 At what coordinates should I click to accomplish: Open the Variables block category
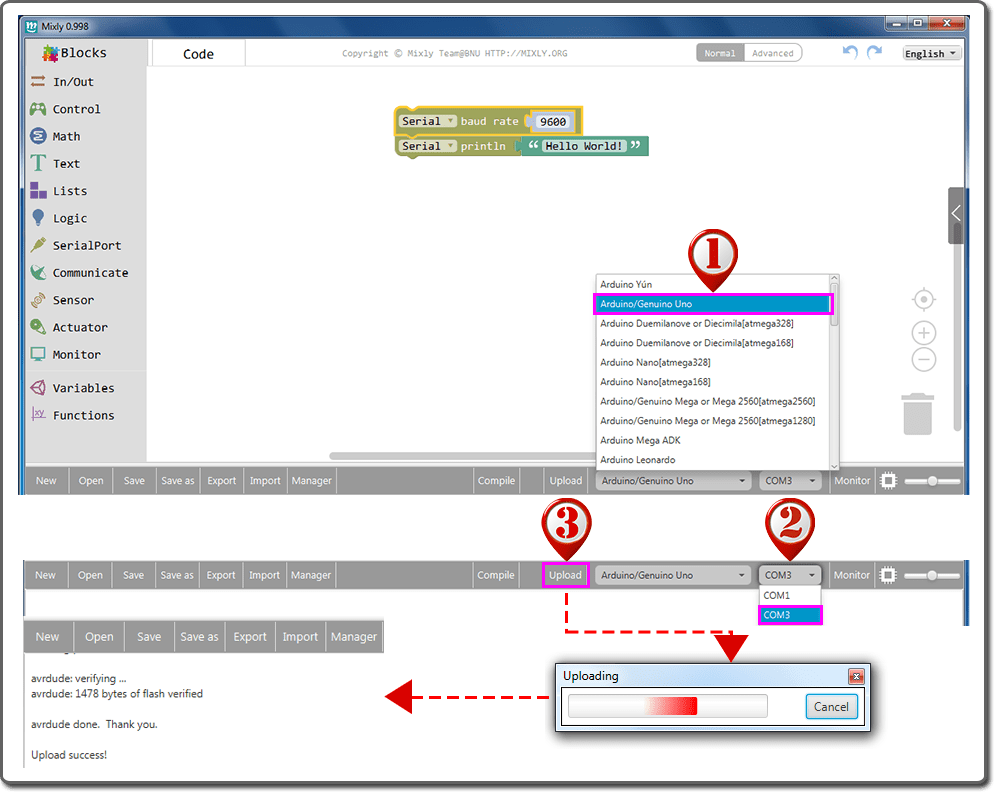(83, 389)
